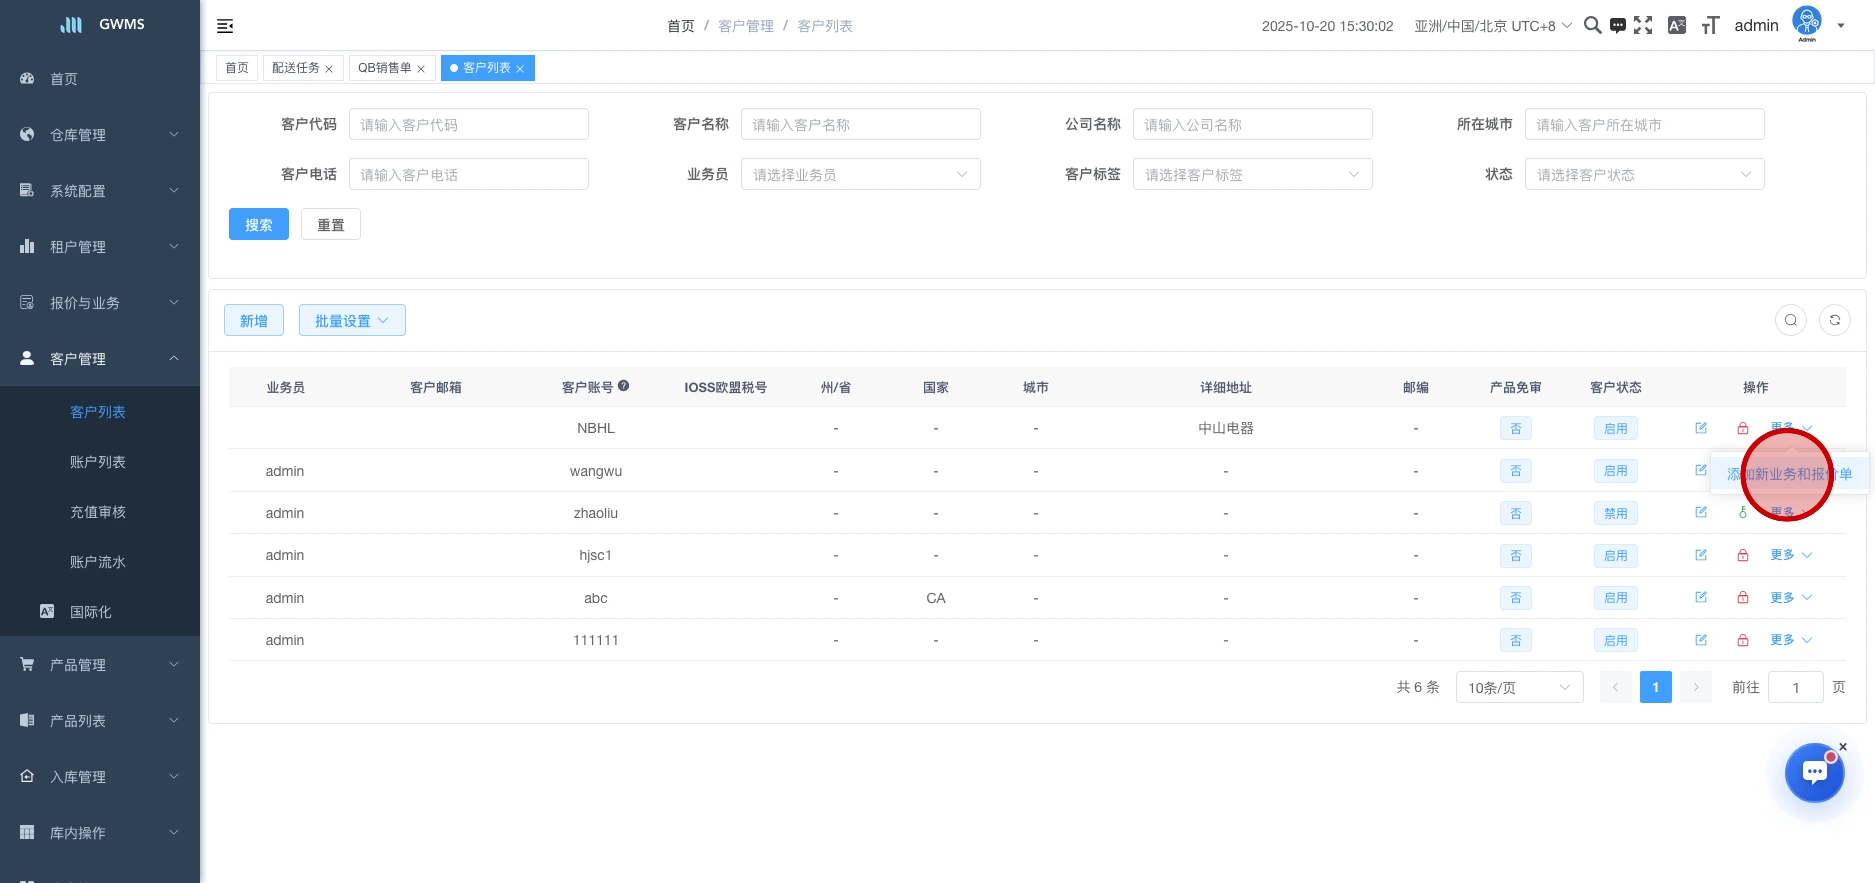Open the 业务员 salesperson dropdown filter
This screenshot has height=883, width=1875.
click(x=860, y=175)
